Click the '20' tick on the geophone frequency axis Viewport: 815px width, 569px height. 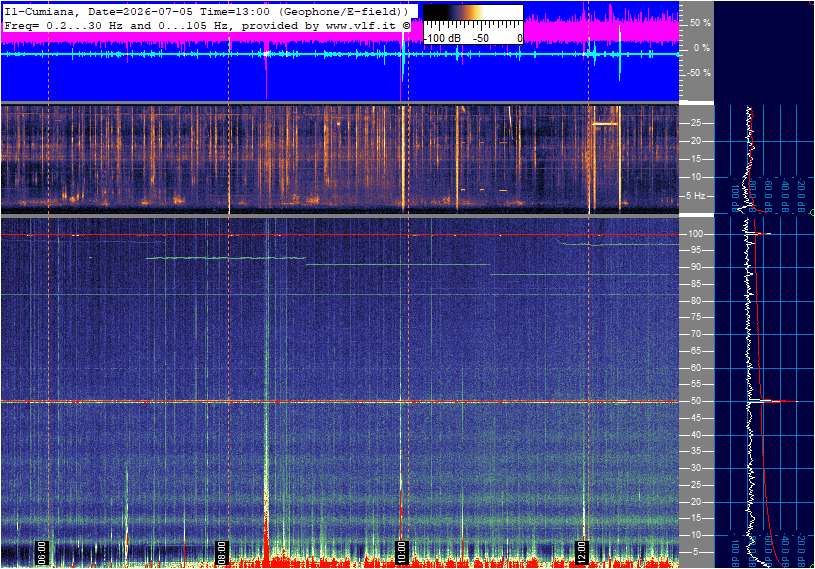(x=695, y=141)
